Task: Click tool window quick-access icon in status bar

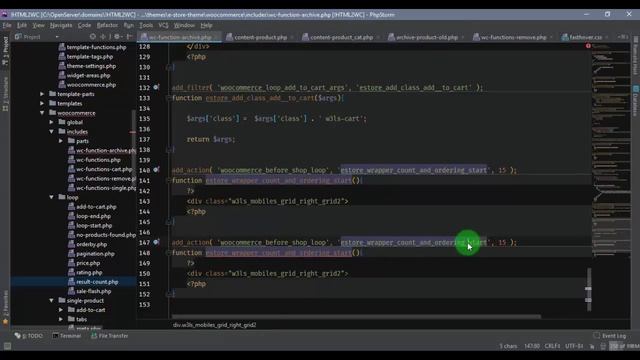Action: point(7,347)
